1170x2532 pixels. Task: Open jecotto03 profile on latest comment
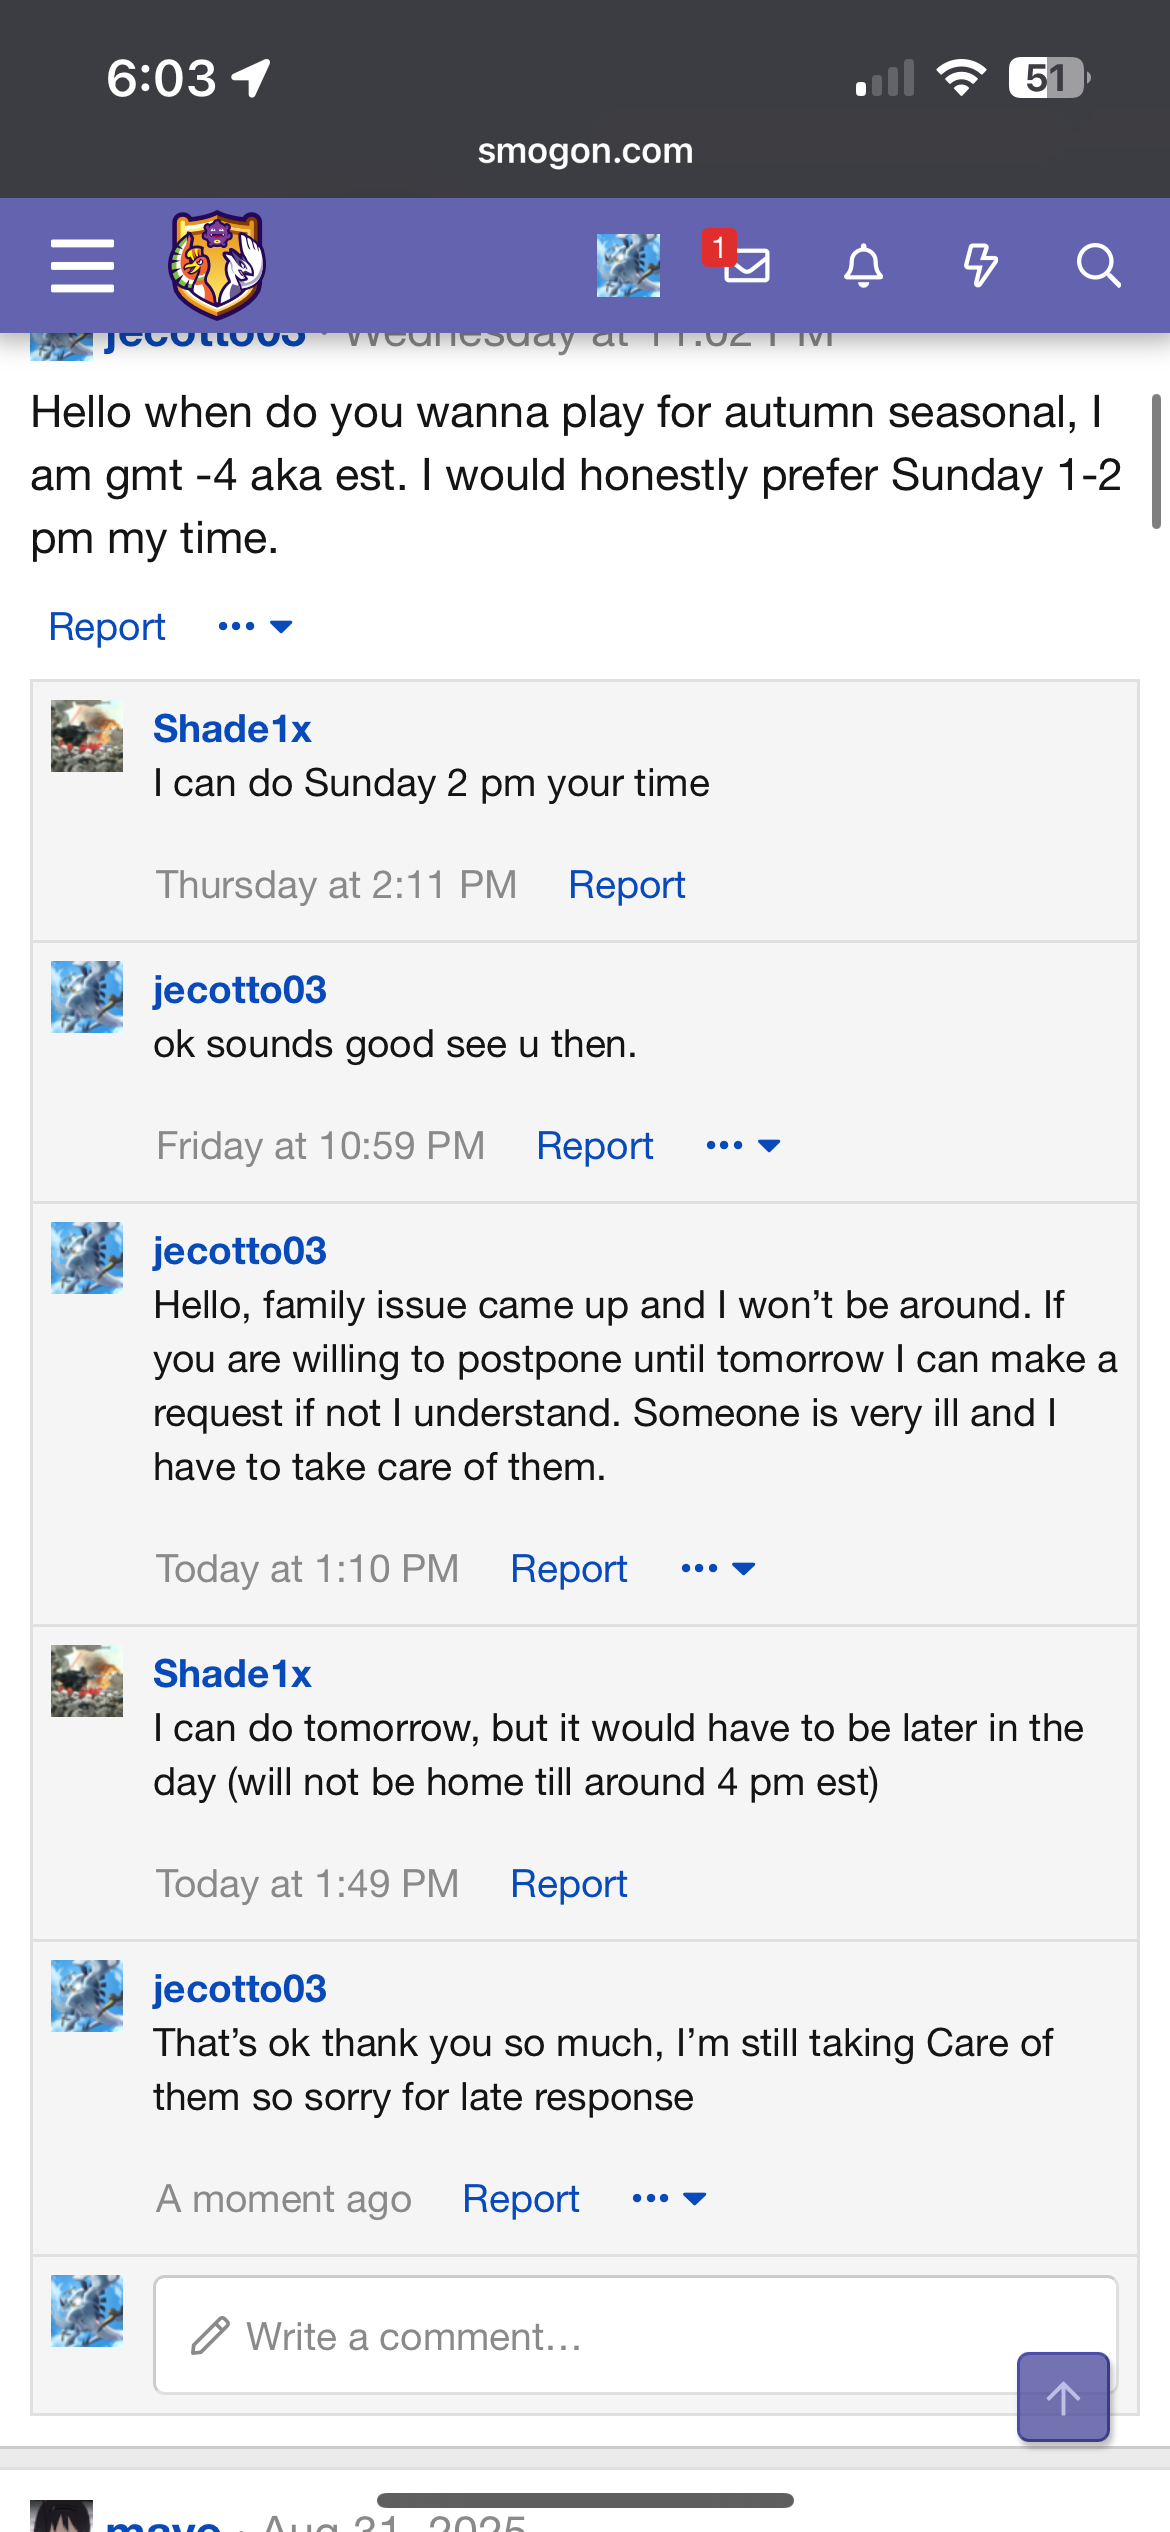(240, 1989)
